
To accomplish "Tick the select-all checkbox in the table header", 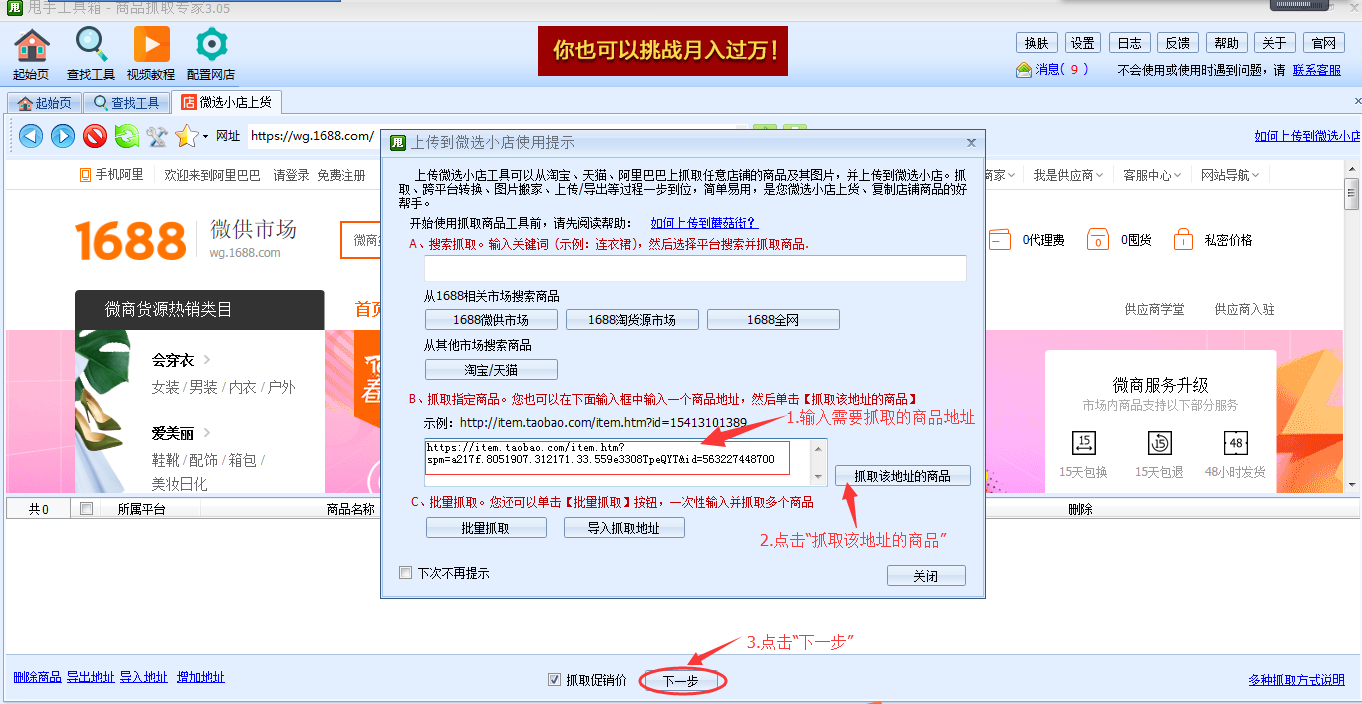I will point(86,509).
